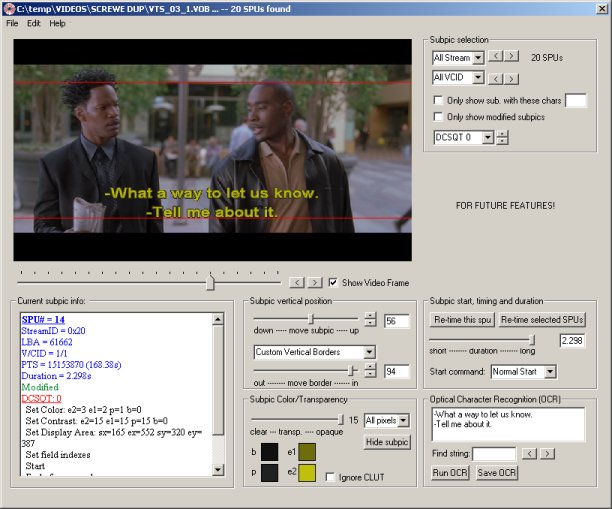Click the filter chars input box

pyautogui.click(x=576, y=100)
